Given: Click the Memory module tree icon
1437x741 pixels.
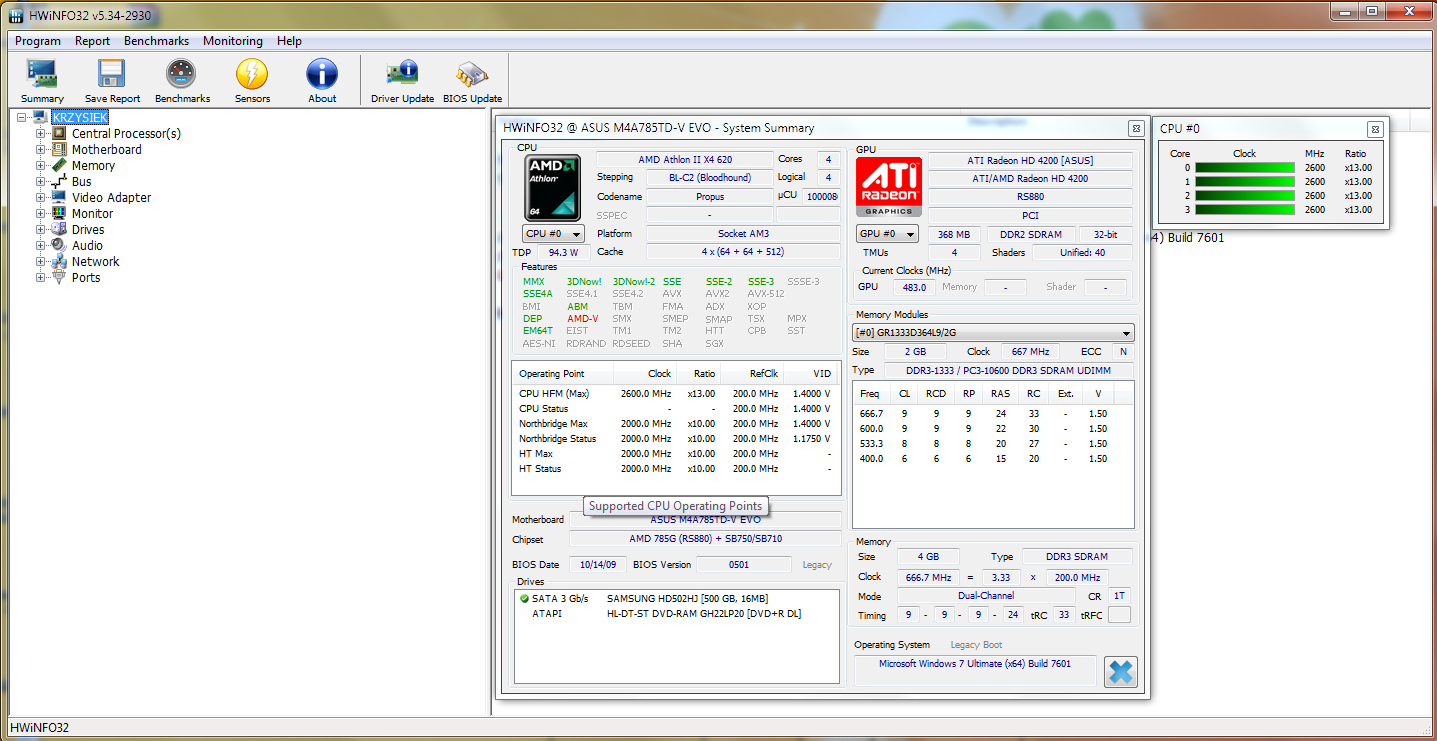Looking at the screenshot, I should (x=59, y=165).
